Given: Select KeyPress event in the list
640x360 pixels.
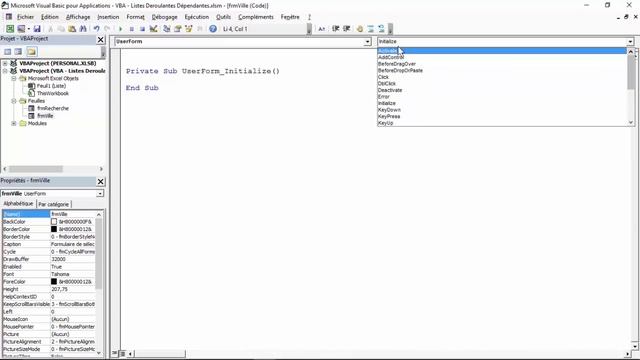Looking at the screenshot, I should tap(502, 116).
